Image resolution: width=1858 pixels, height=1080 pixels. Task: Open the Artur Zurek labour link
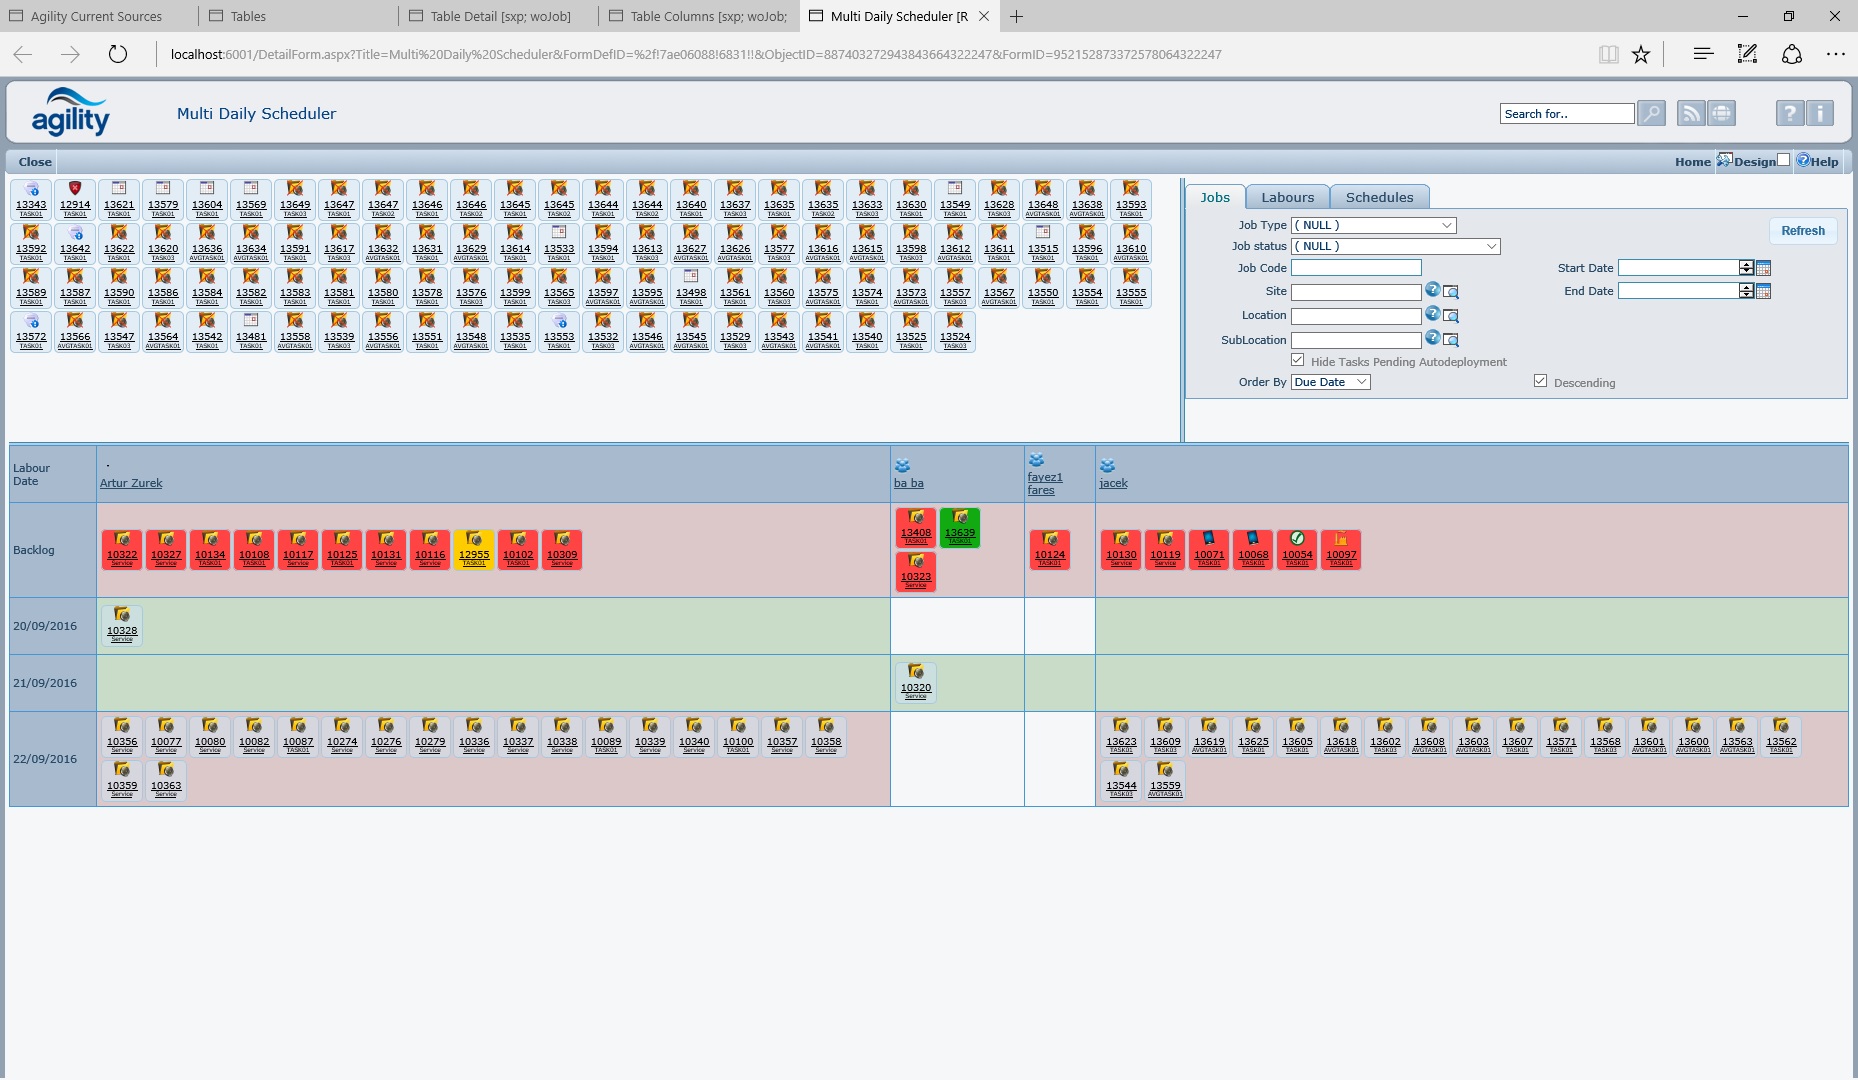131,483
